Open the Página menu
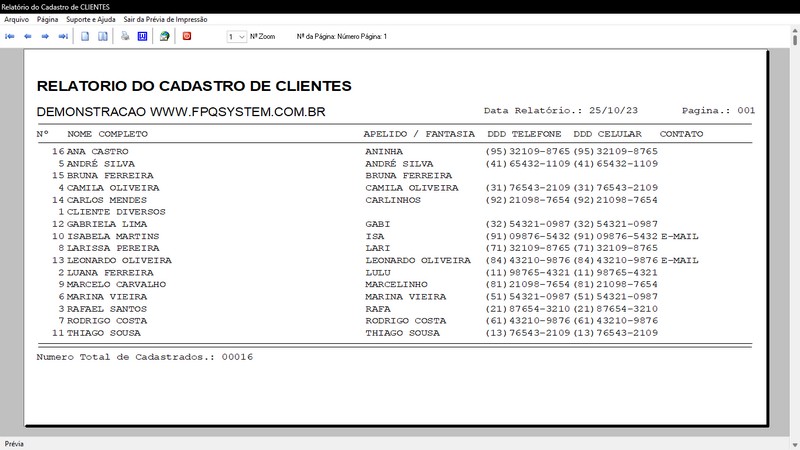Screen dimensions: 800x450 click(x=47, y=19)
